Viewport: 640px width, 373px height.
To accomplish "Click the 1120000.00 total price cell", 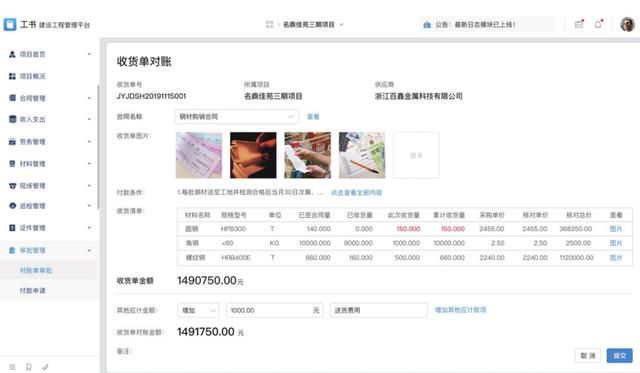I will (x=576, y=258).
